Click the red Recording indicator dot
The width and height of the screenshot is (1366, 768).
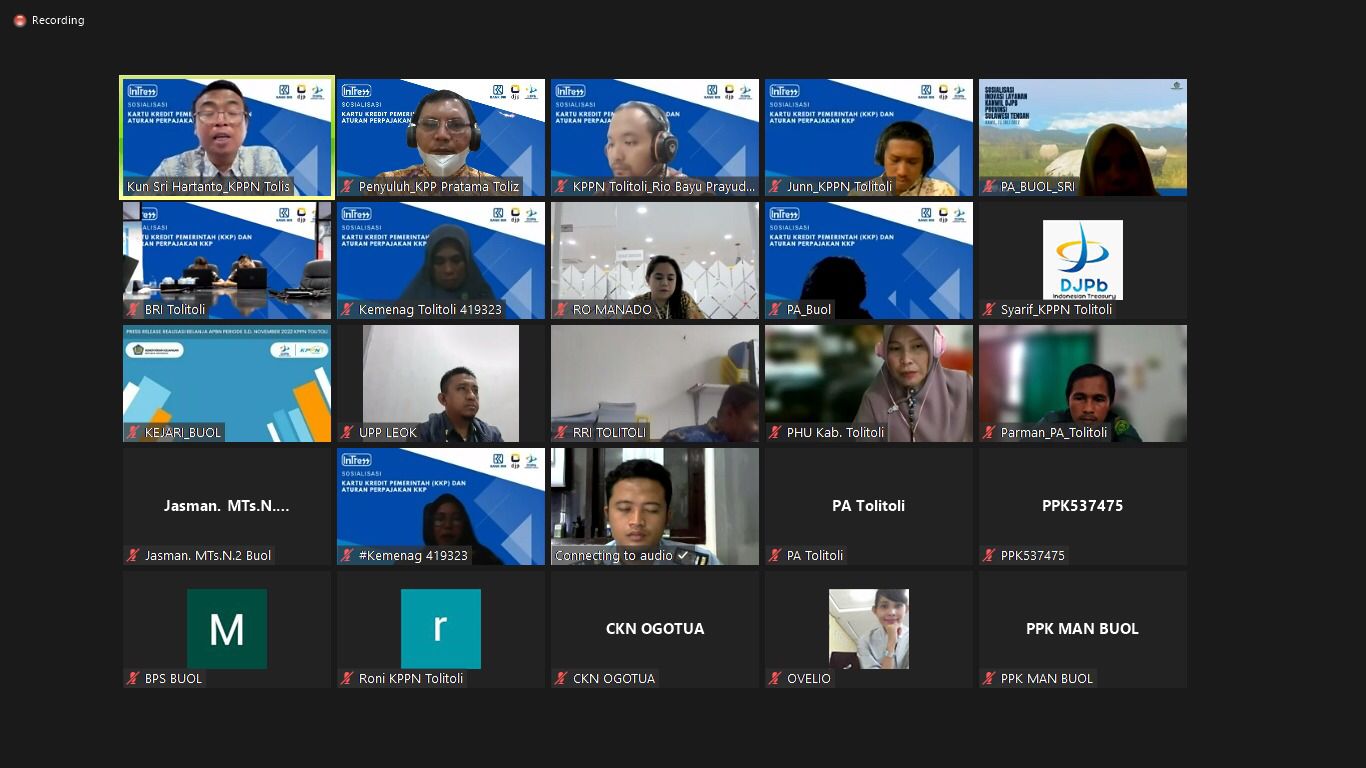(20, 20)
